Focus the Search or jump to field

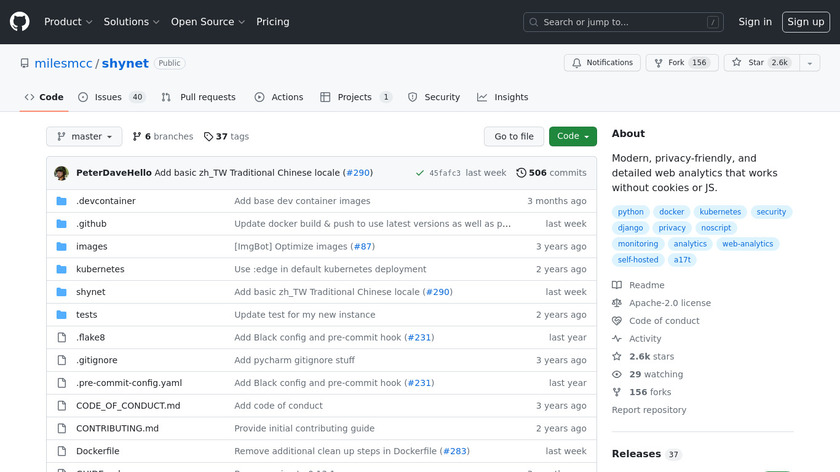(x=623, y=22)
